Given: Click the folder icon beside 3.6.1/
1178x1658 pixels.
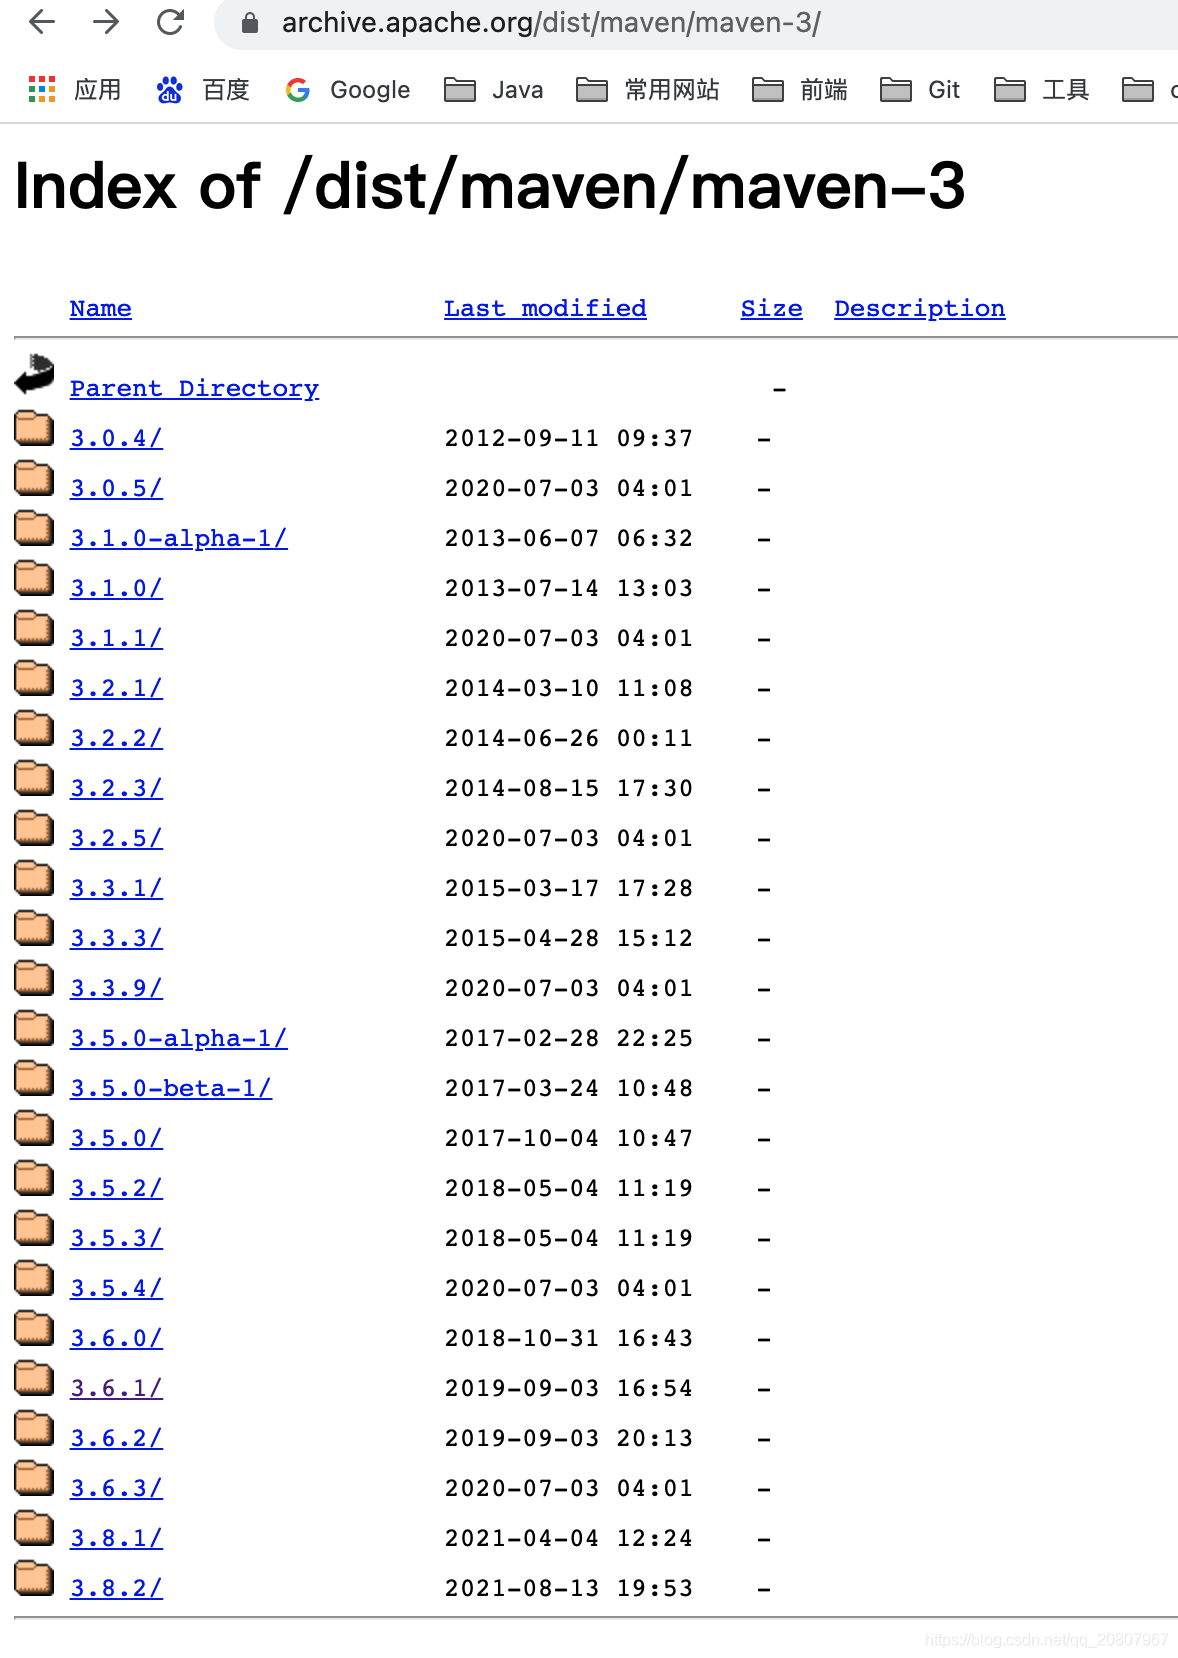Looking at the screenshot, I should point(34,1377).
